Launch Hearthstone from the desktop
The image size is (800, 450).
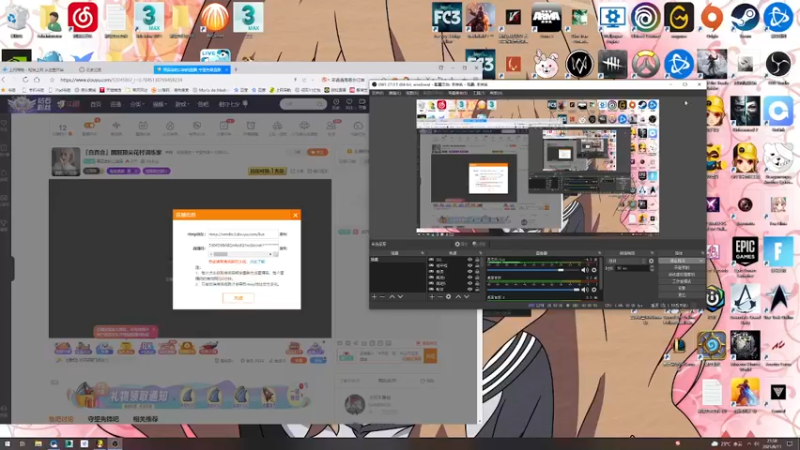coord(712,345)
